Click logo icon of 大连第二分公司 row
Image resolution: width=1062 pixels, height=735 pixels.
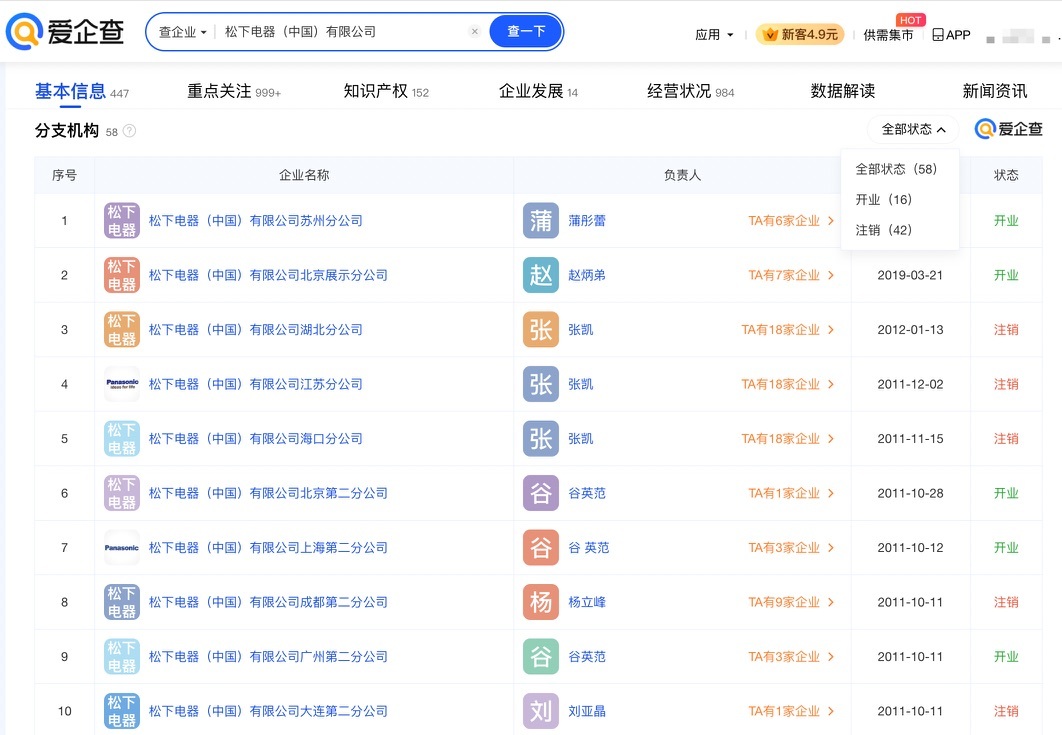tap(122, 711)
